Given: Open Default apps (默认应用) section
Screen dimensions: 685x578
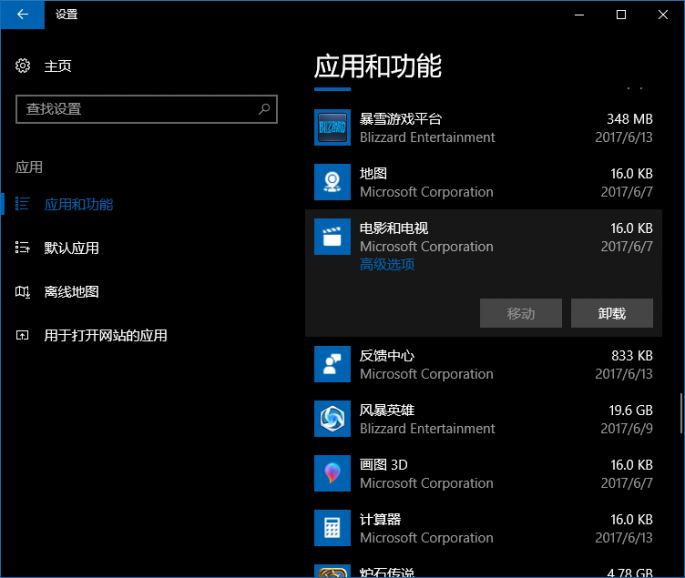Looking at the screenshot, I should coord(71,248).
